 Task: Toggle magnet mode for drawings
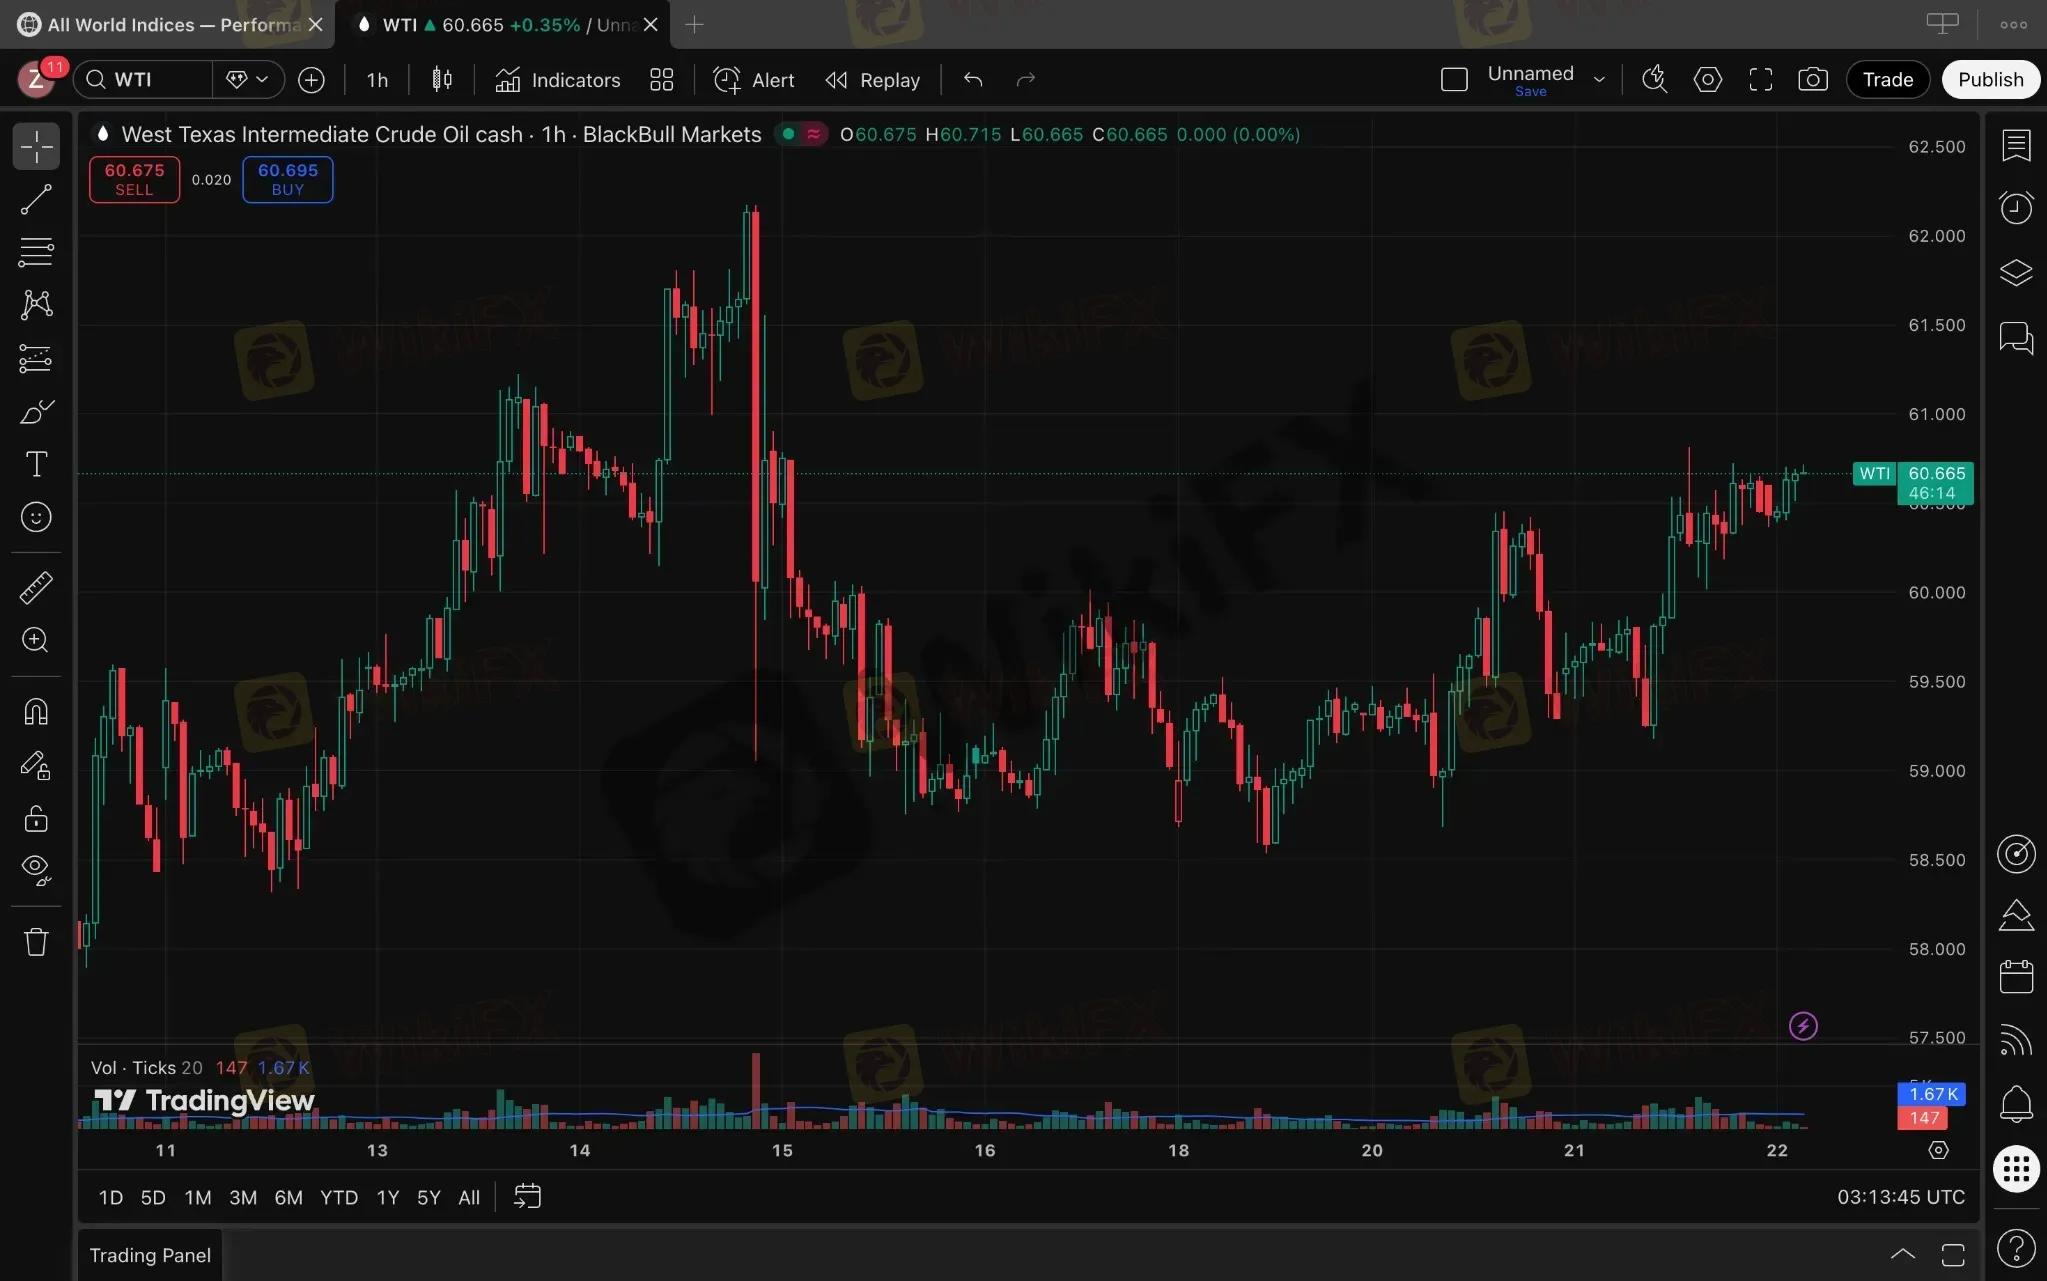pyautogui.click(x=36, y=712)
